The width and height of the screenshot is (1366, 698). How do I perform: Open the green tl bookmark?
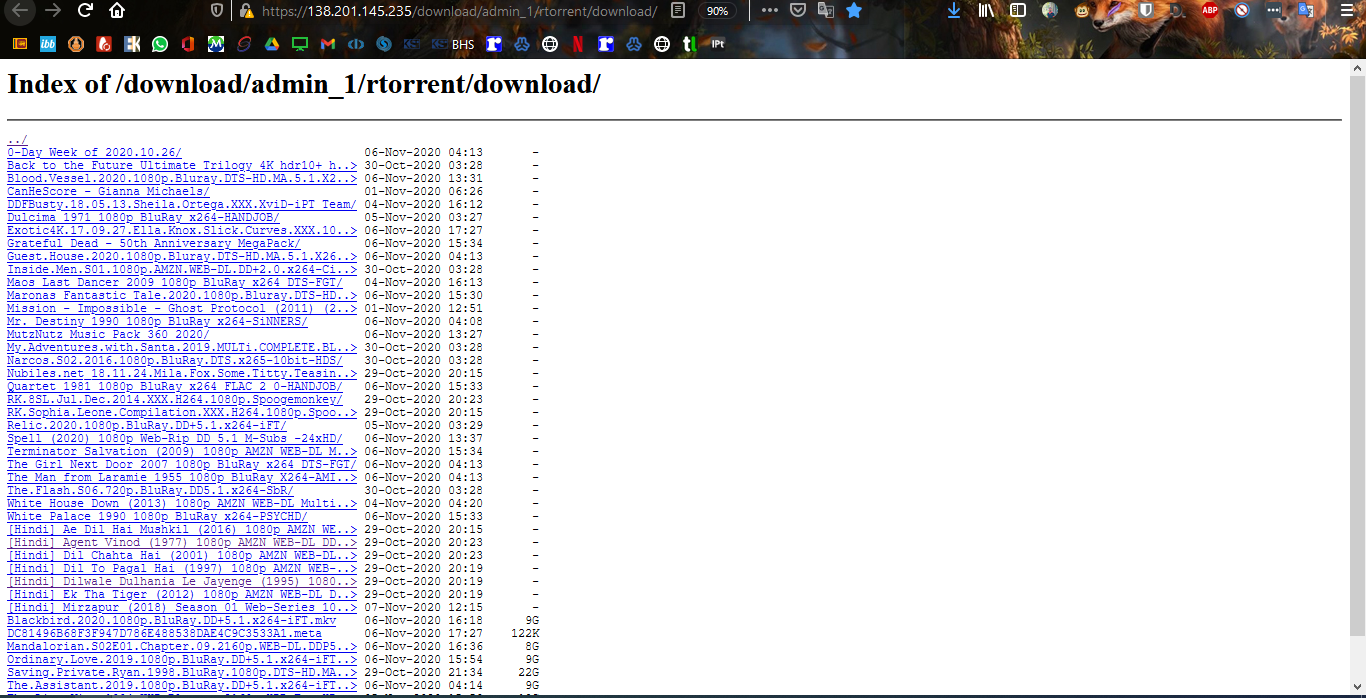click(x=689, y=44)
